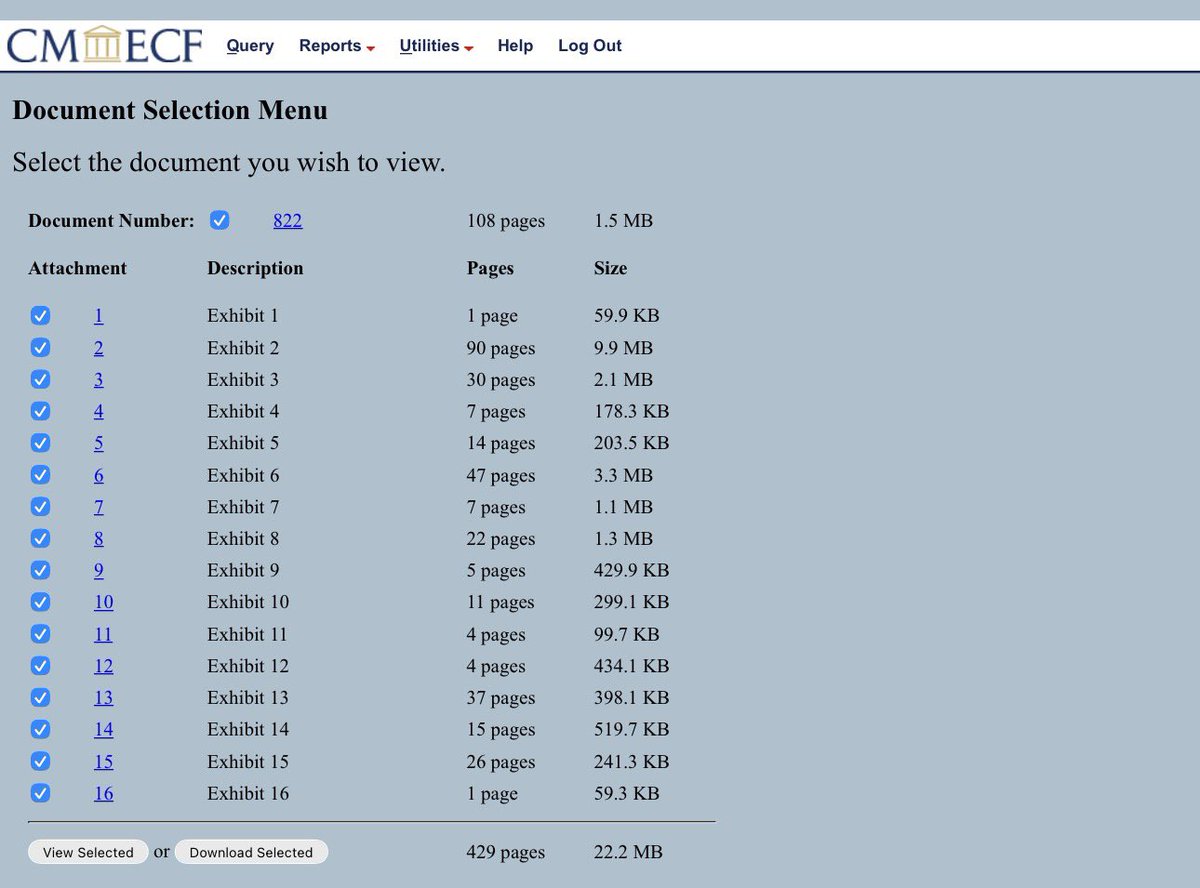Open attachment 7 link

coord(99,507)
